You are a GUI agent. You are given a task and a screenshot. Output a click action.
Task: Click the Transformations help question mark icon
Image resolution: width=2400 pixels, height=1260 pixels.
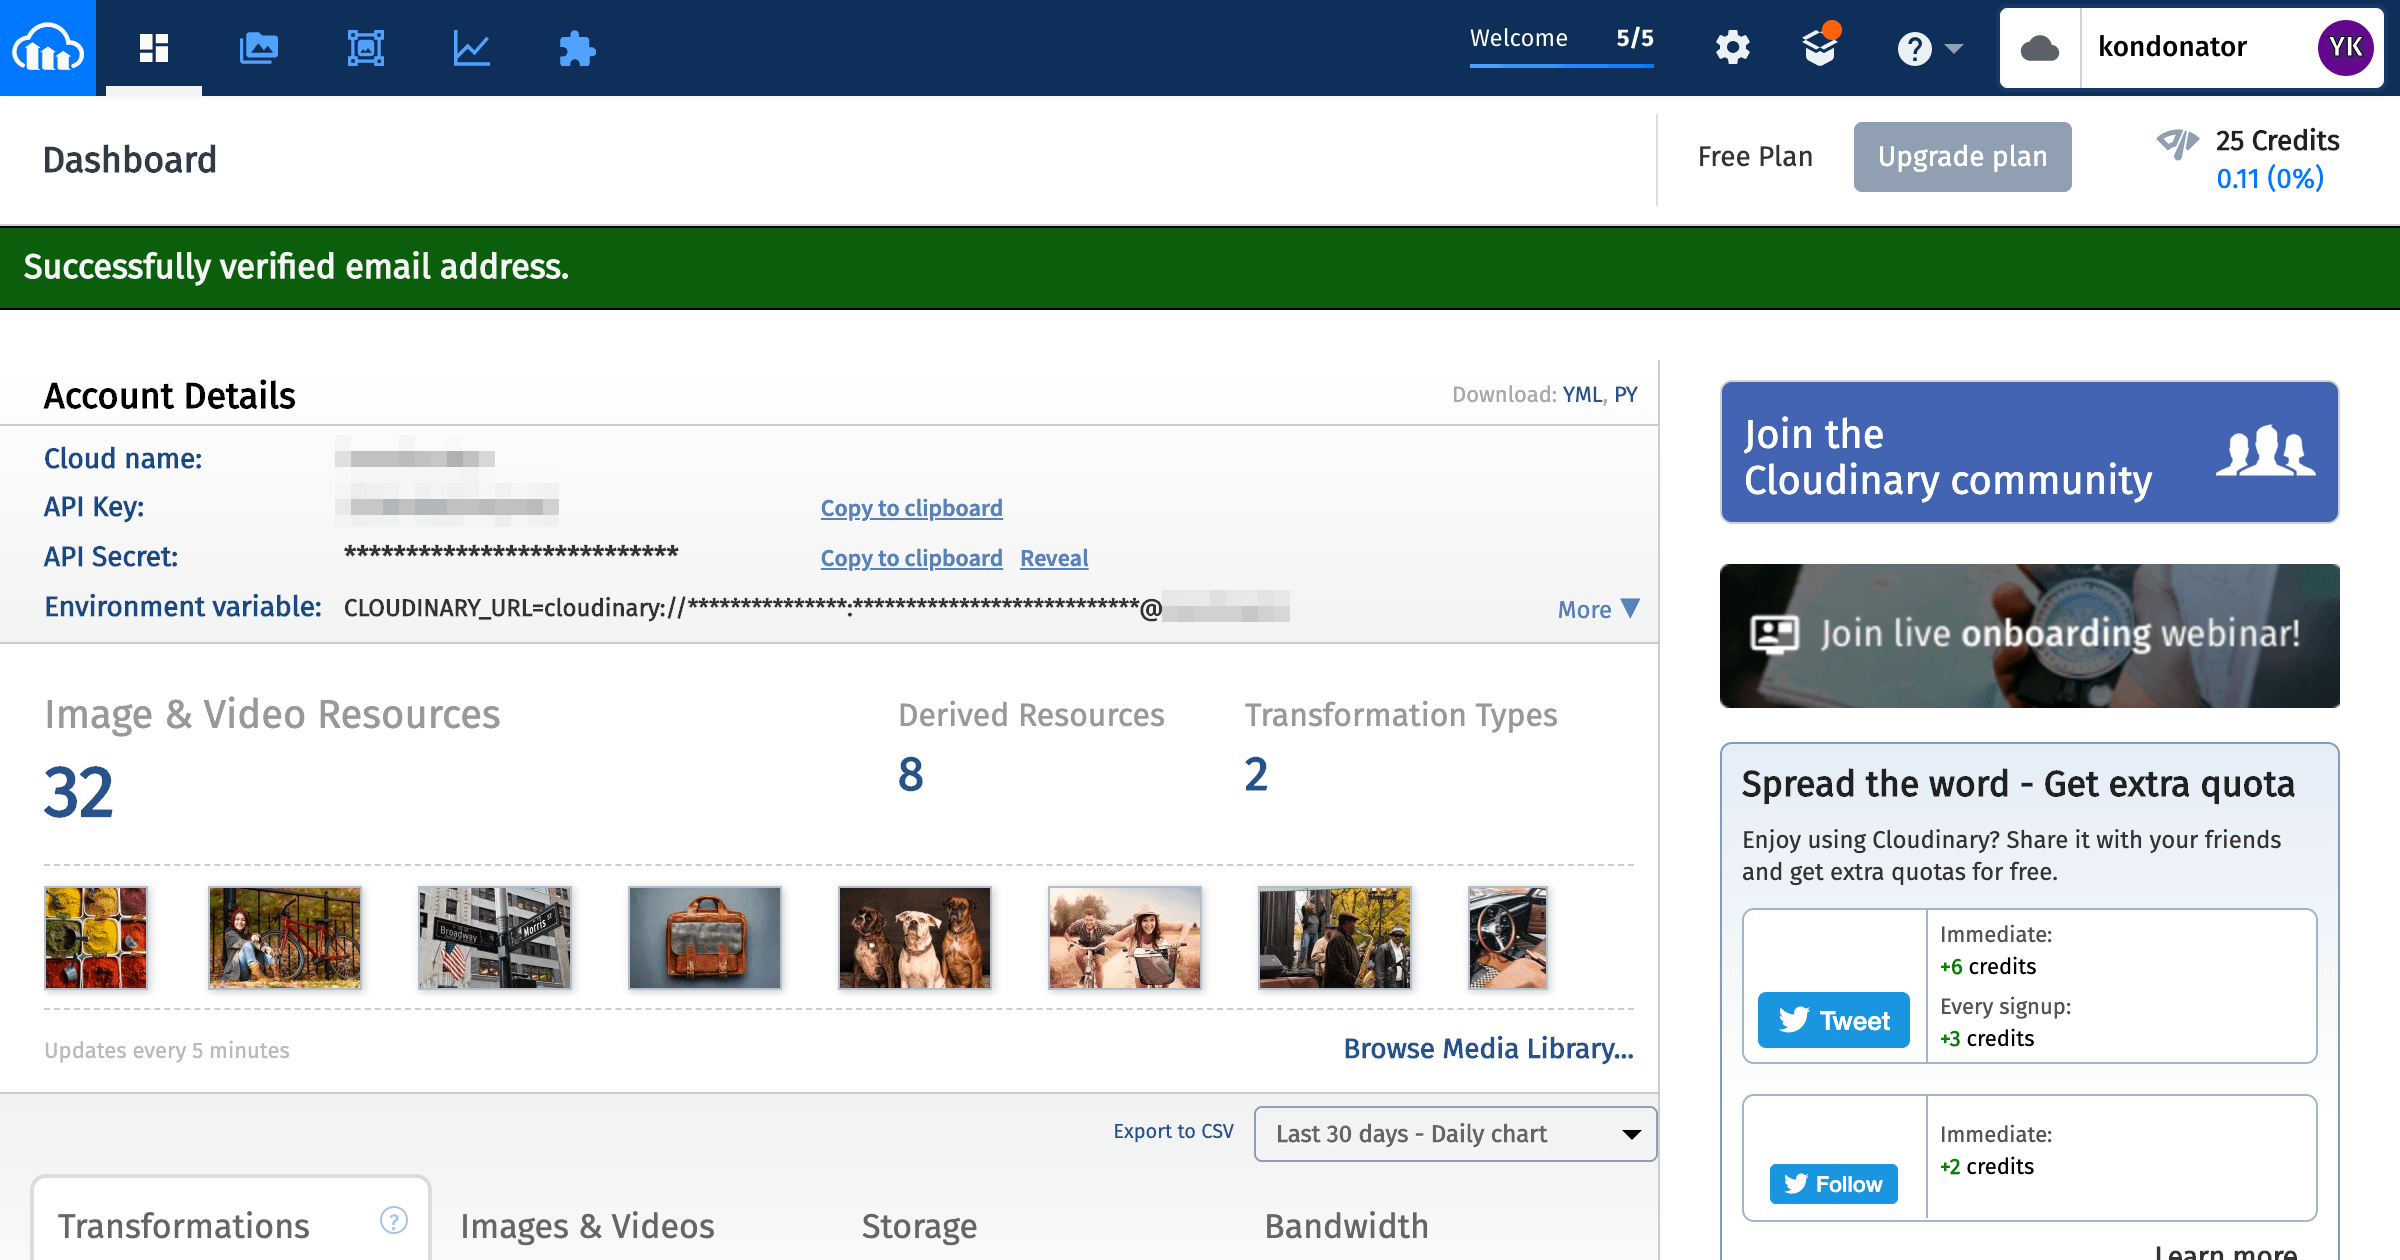[x=394, y=1220]
